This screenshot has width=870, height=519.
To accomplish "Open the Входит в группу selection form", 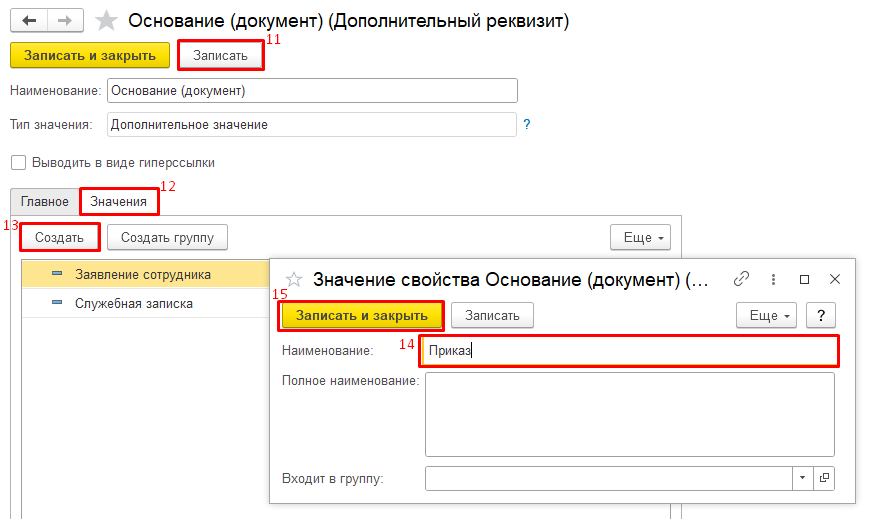I will (824, 478).
